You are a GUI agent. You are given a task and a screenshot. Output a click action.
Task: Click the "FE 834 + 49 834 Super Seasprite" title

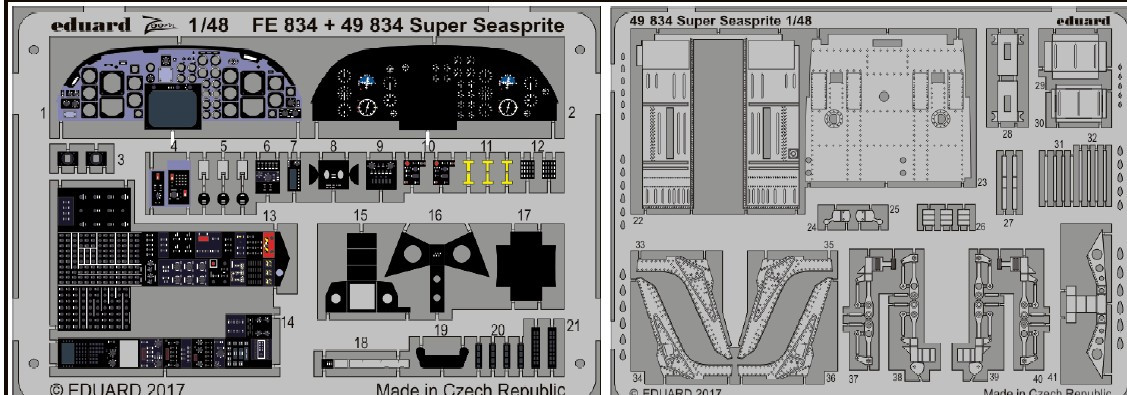point(408,26)
